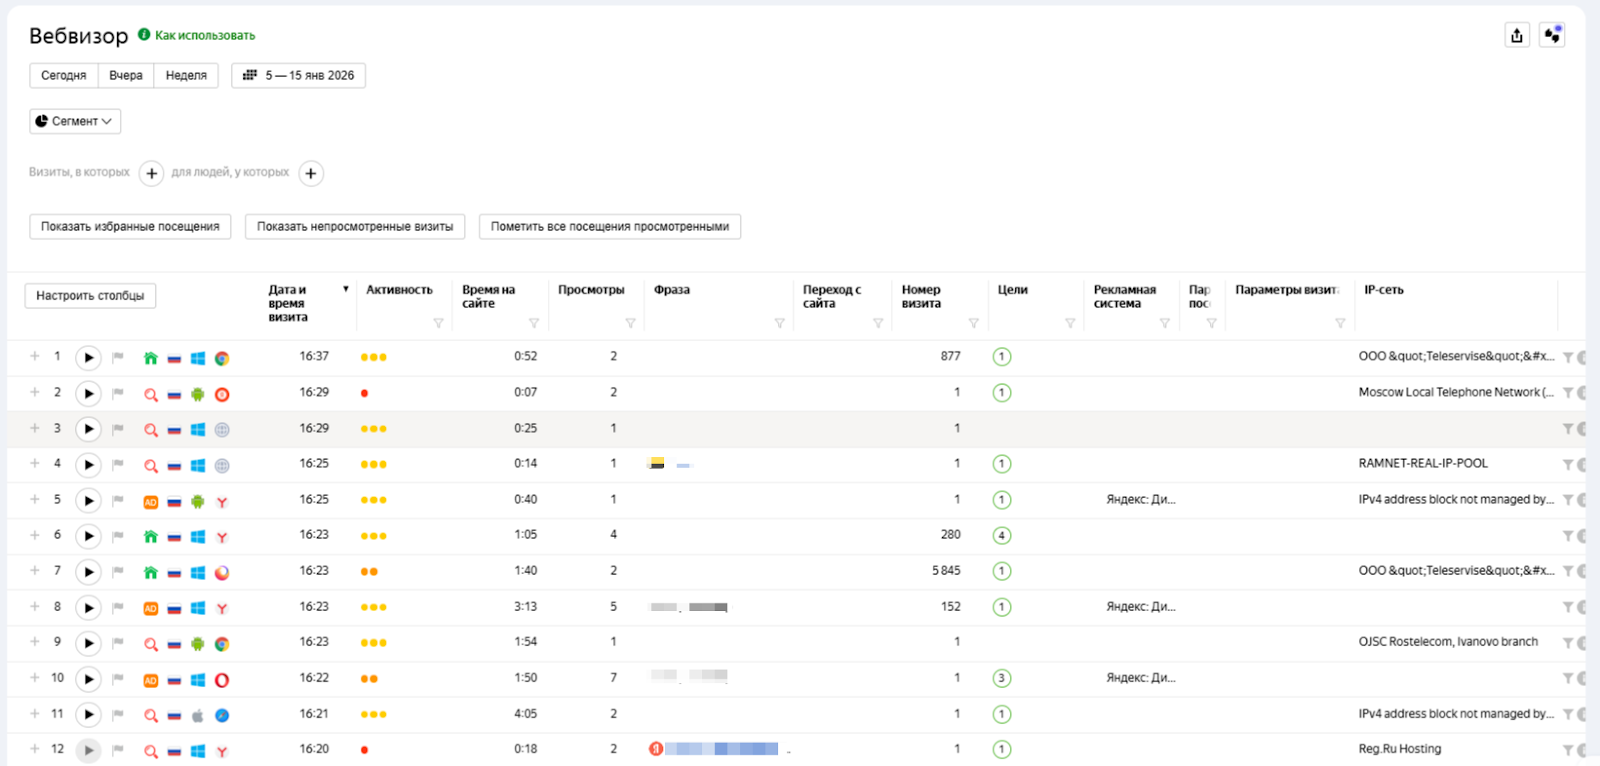Flag visit in row 8 as favorite

tap(118, 607)
